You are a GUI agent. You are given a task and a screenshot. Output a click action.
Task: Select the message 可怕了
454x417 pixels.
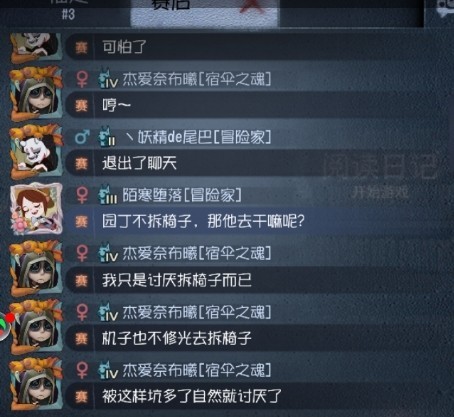tap(124, 47)
